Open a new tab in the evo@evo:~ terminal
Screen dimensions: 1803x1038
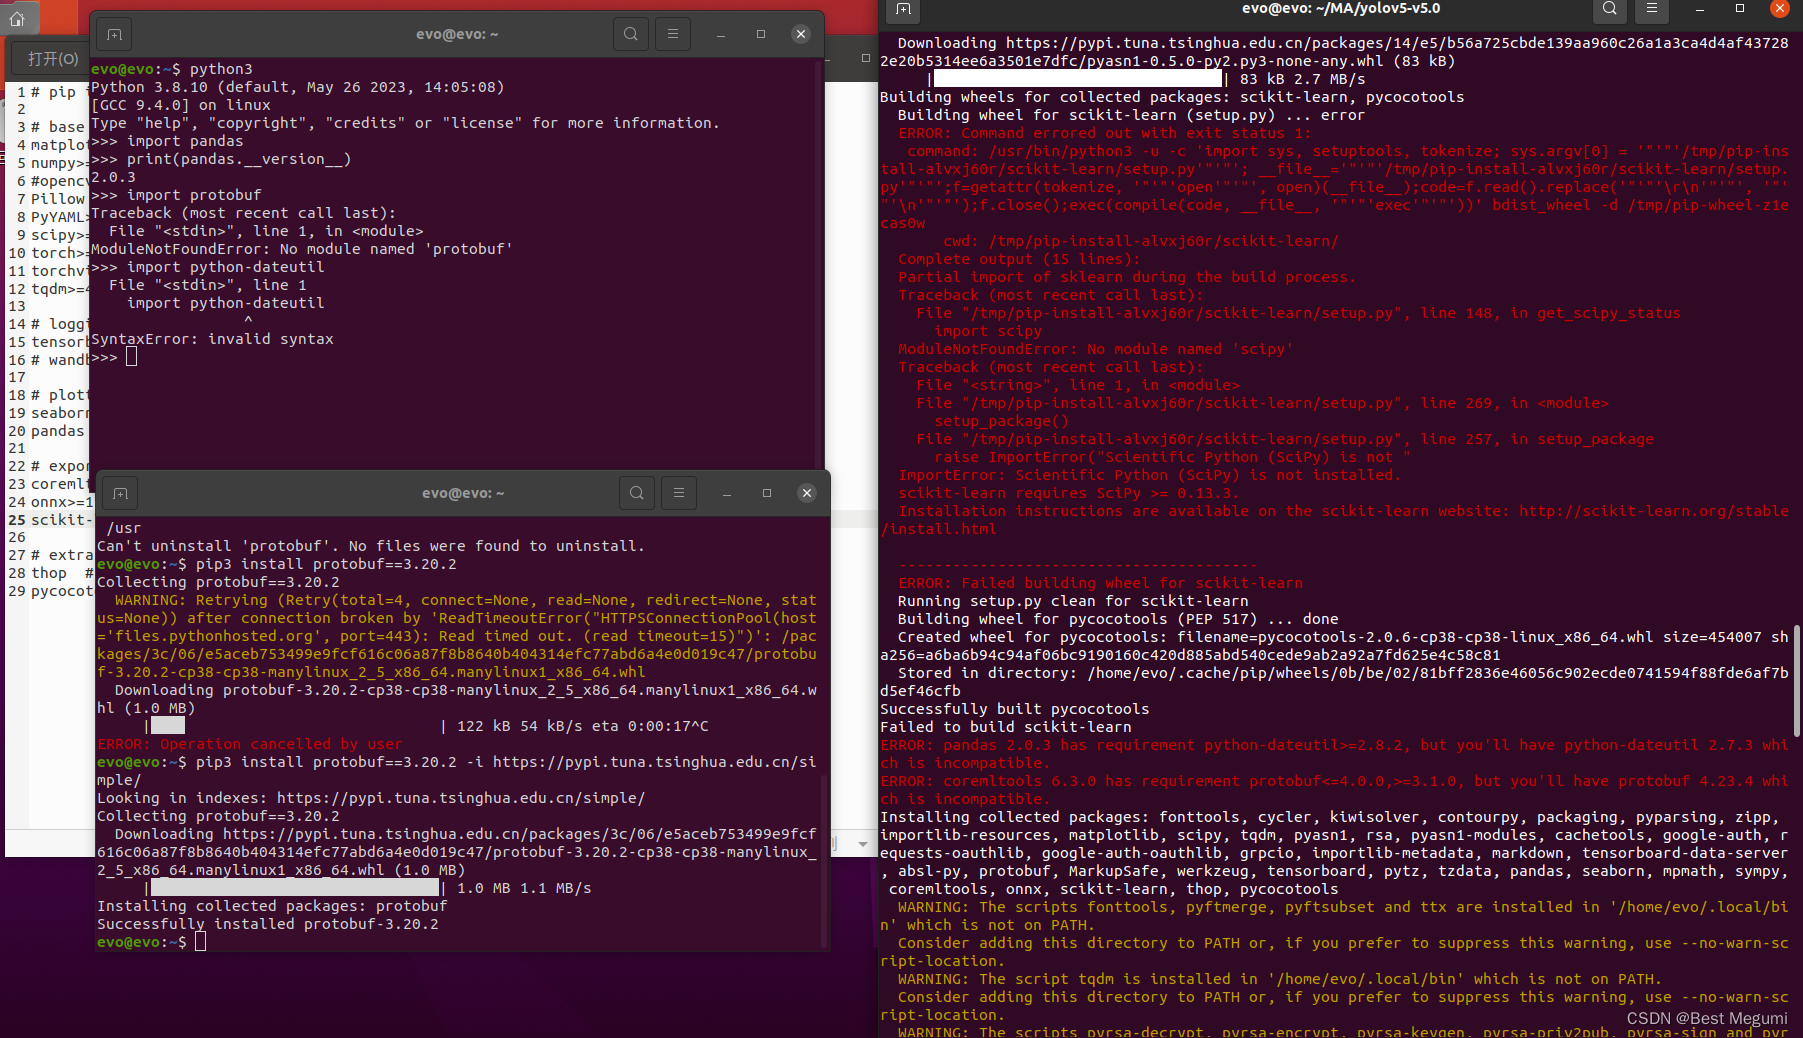(113, 33)
